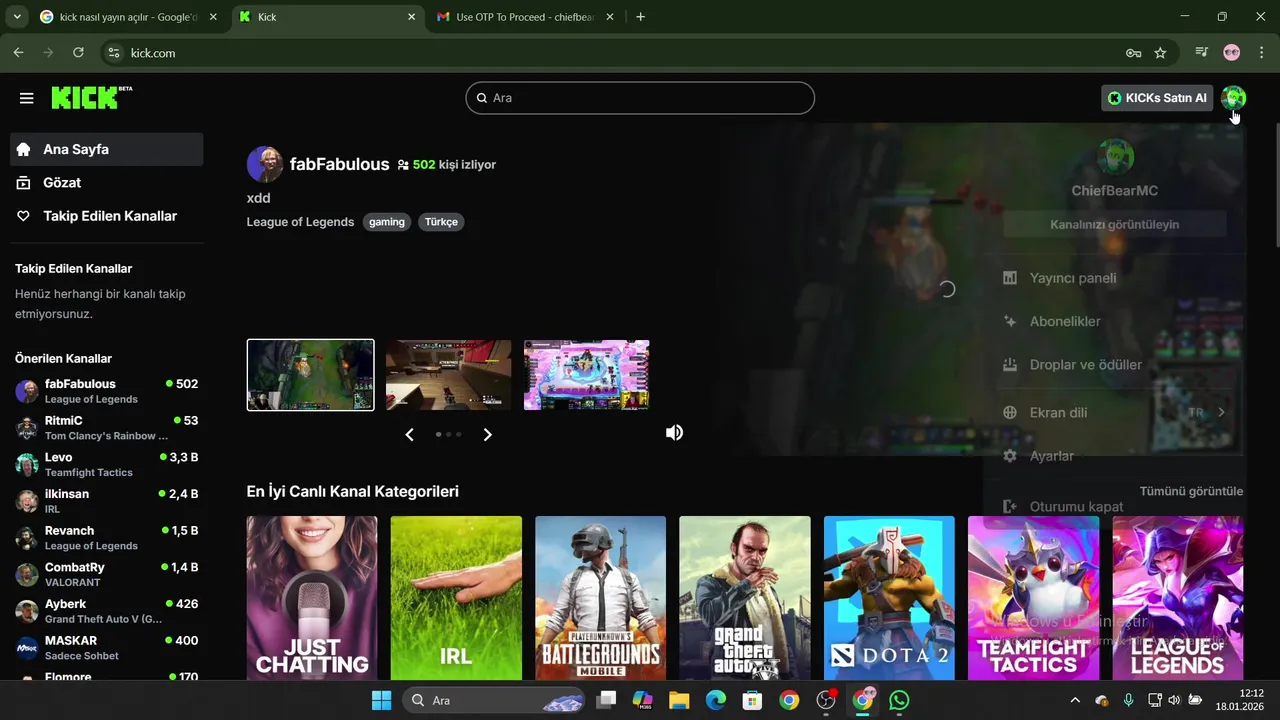The image size is (1280, 720).
Task: Click the user profile avatar top right
Action: (x=1234, y=97)
